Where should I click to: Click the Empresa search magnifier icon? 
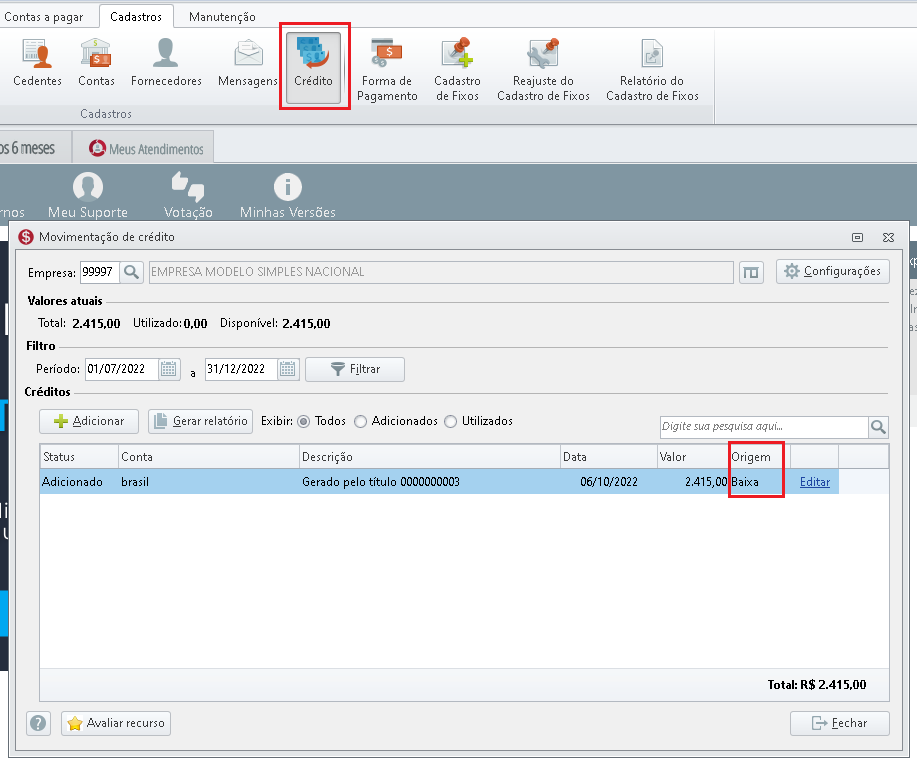click(132, 272)
